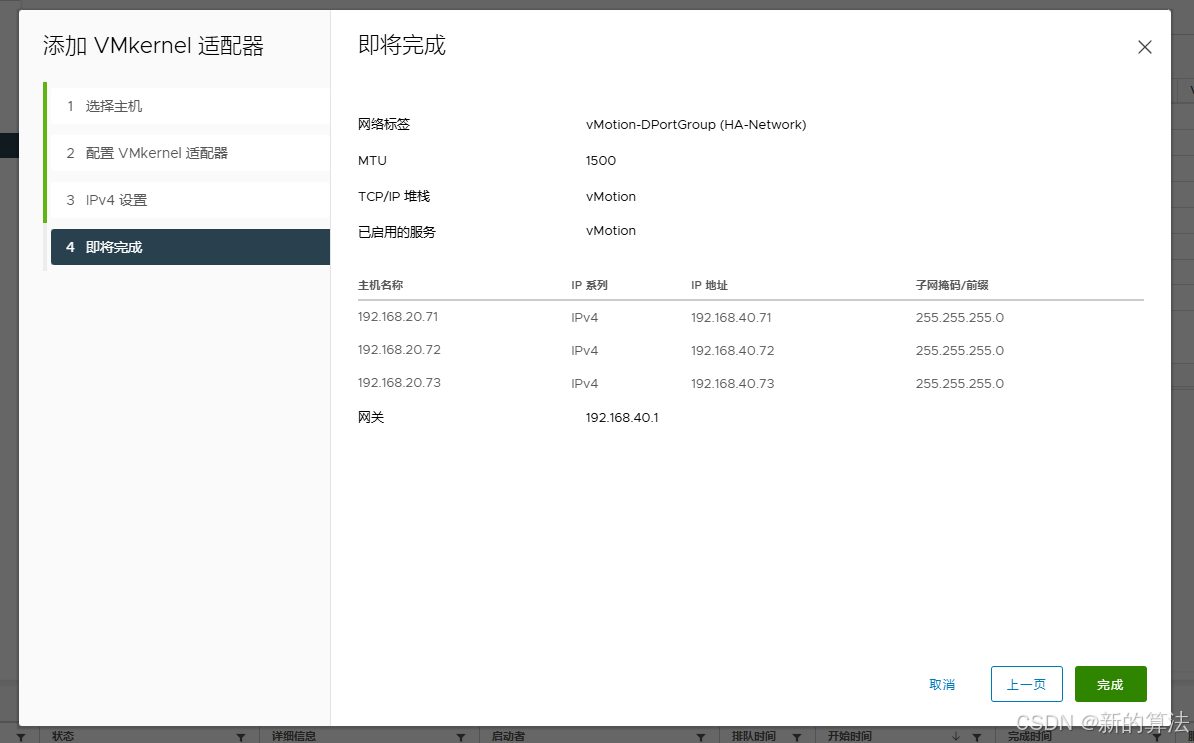Viewport: 1194px width, 743px height.
Task: Click the 网关 label
Action: coord(371,417)
